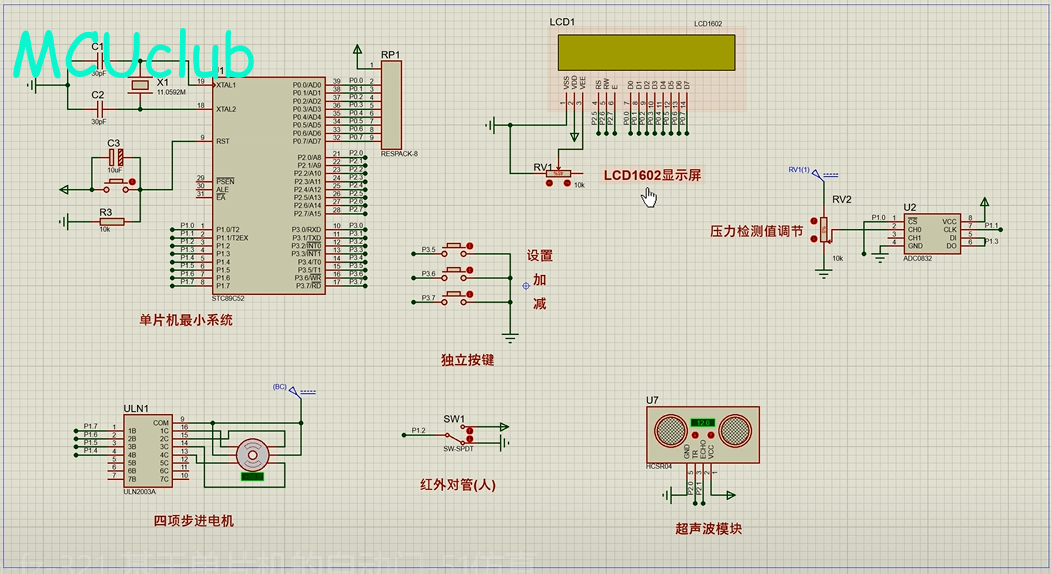Click the MCUclub logo watermark
The image size is (1051, 574).
(x=133, y=55)
